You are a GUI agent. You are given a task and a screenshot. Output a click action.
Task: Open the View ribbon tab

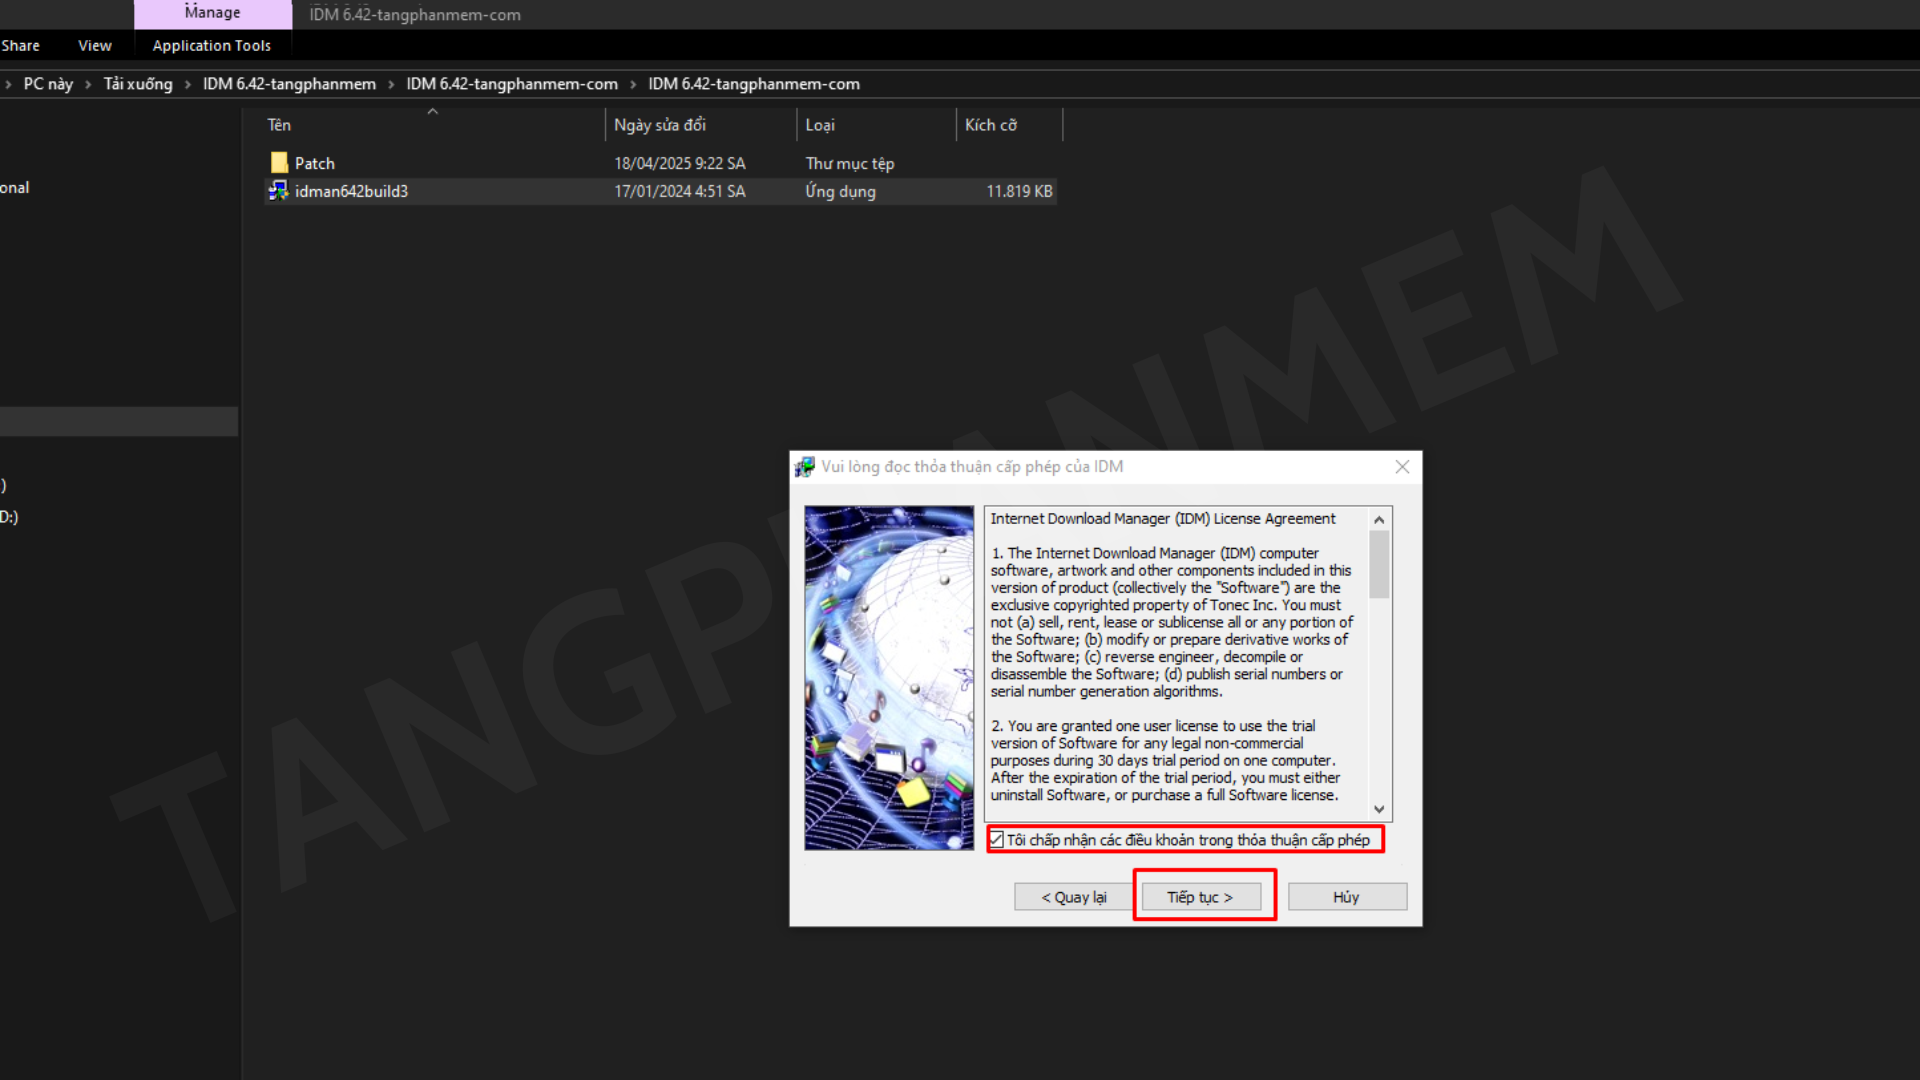95,46
